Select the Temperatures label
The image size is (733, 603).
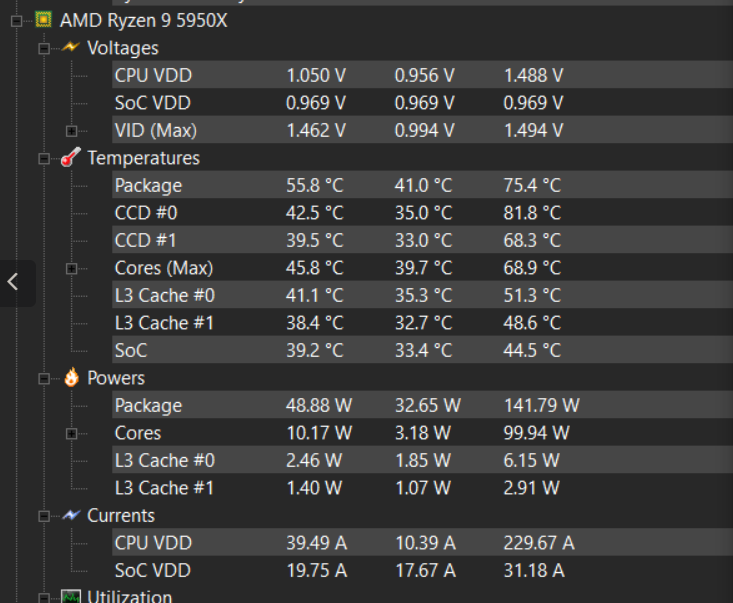pyautogui.click(x=144, y=158)
